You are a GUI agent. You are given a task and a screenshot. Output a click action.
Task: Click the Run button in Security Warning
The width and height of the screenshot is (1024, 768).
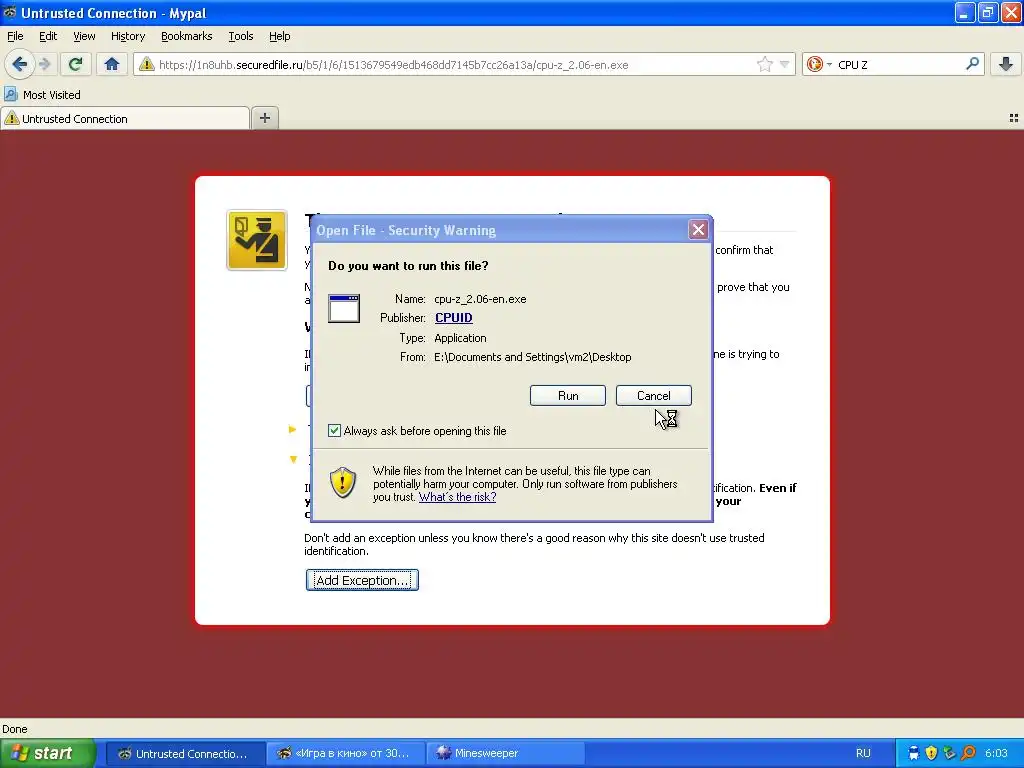(x=568, y=396)
